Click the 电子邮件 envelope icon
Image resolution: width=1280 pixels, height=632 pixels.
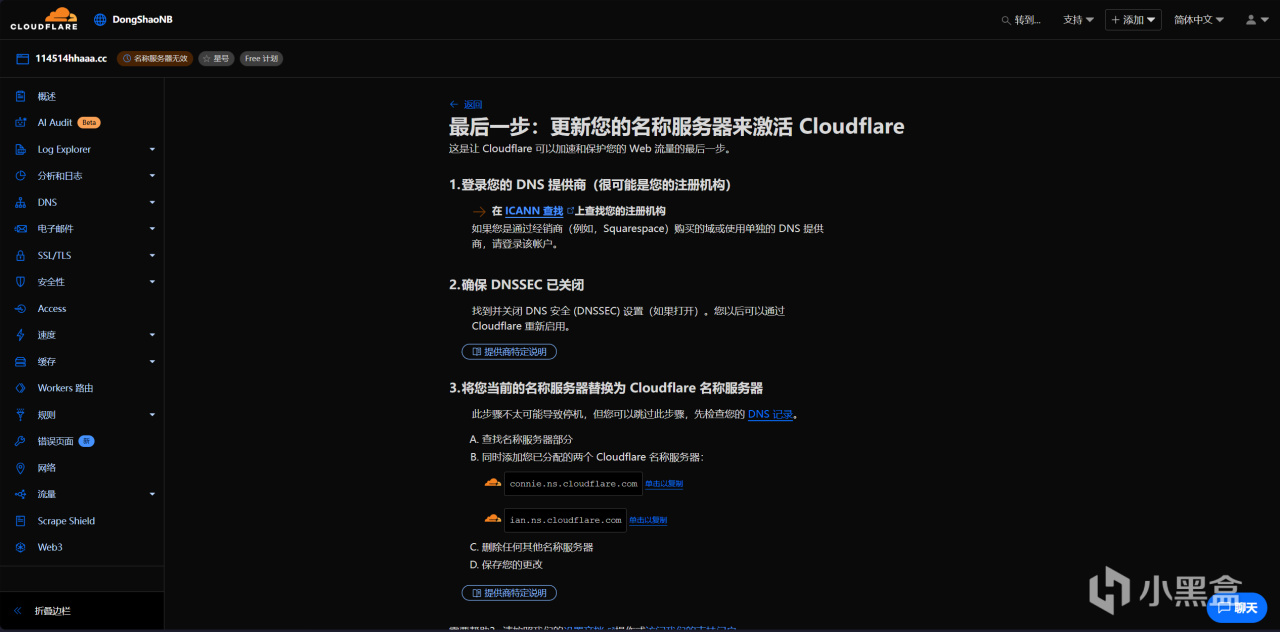pos(21,229)
